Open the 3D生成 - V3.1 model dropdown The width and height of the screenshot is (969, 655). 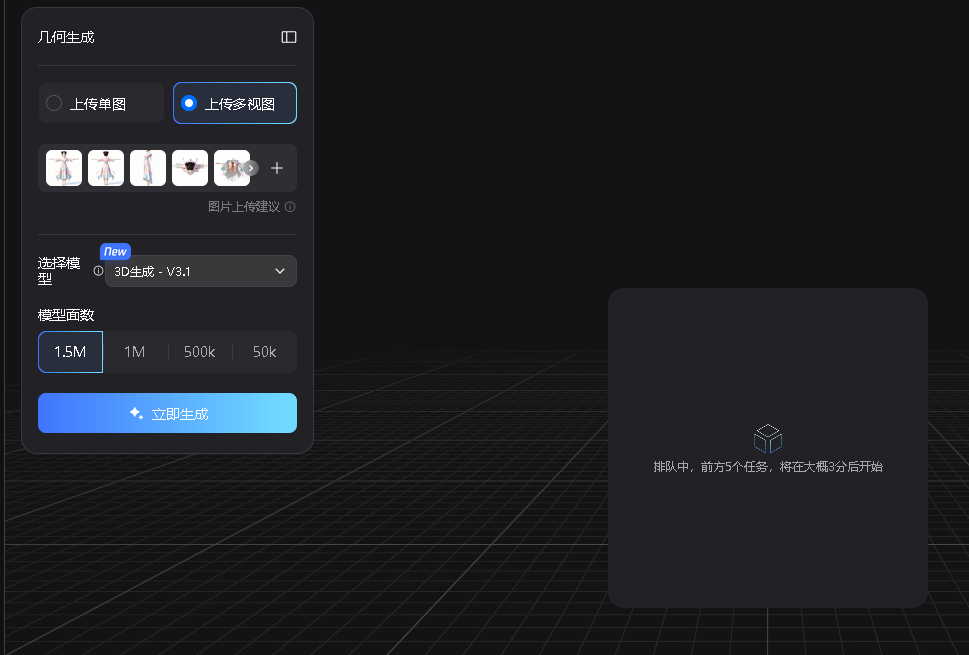(201, 271)
